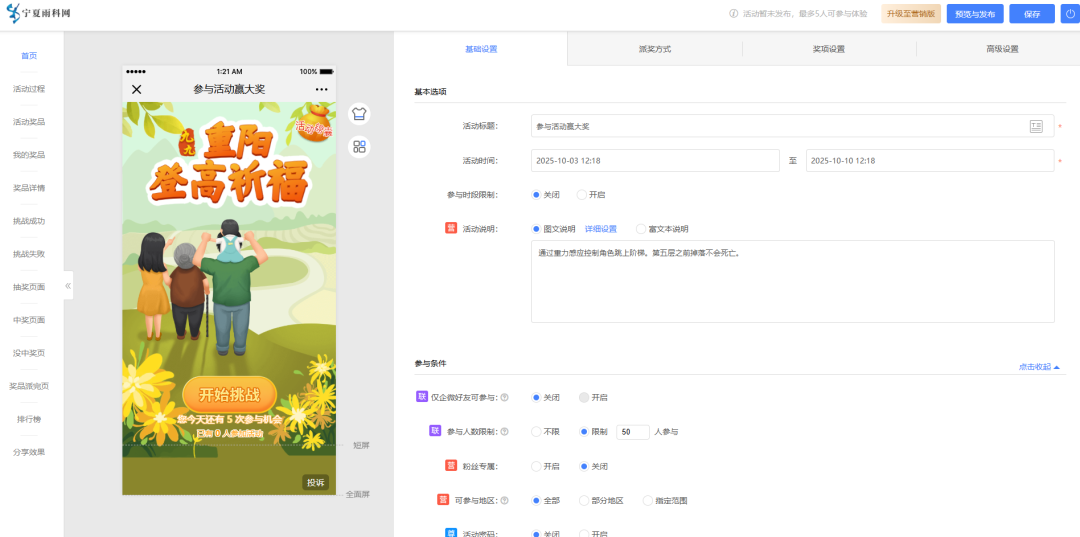Open the end time picker 2025-10-10 12:18

[930, 160]
